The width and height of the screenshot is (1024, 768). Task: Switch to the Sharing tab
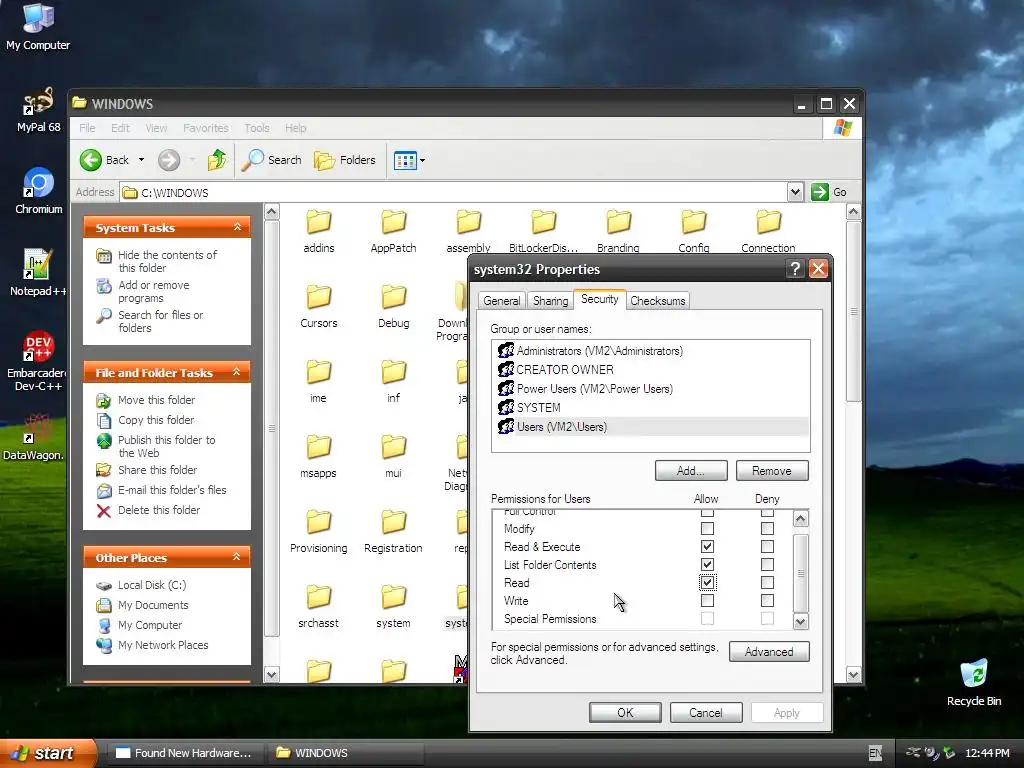point(550,300)
